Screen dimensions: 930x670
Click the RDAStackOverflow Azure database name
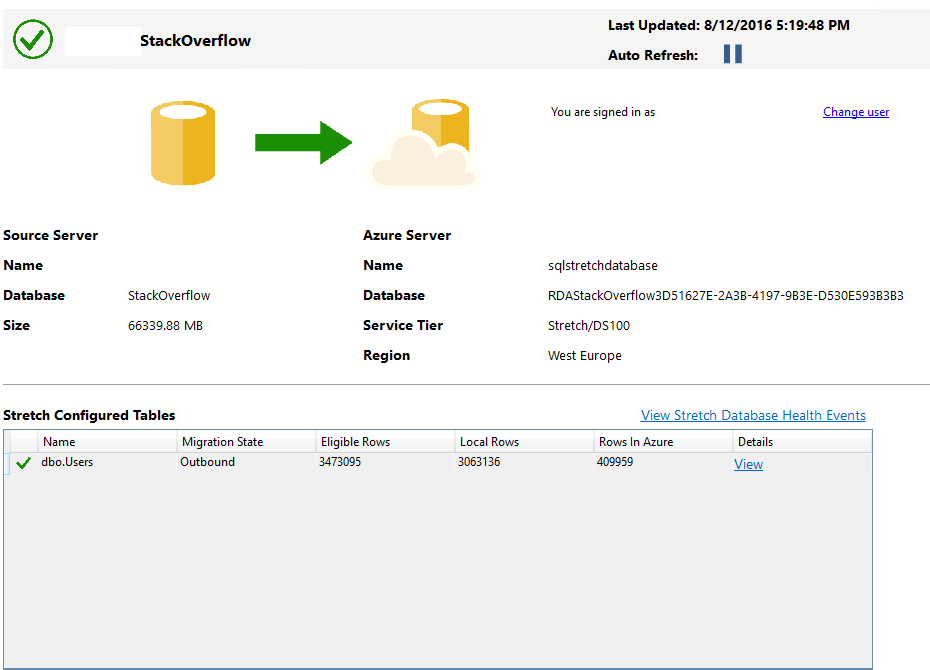pyautogui.click(x=726, y=295)
